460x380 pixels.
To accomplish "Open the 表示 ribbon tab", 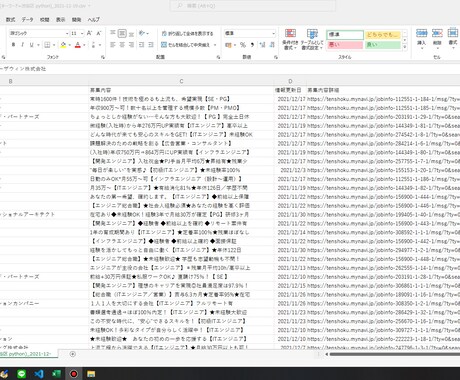I will (x=60, y=20).
